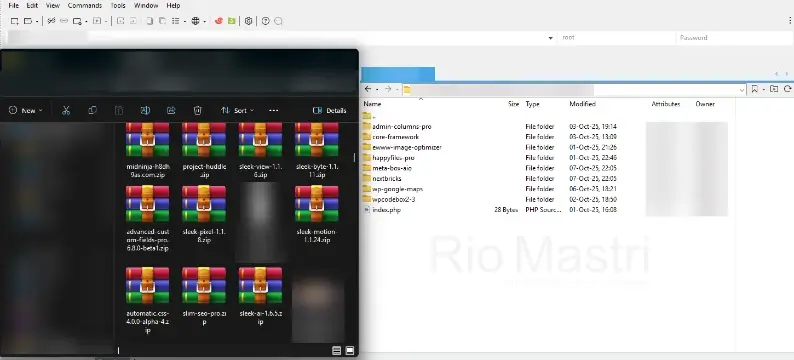
Task: Select project-huddle.zip archive
Action: click(204, 150)
